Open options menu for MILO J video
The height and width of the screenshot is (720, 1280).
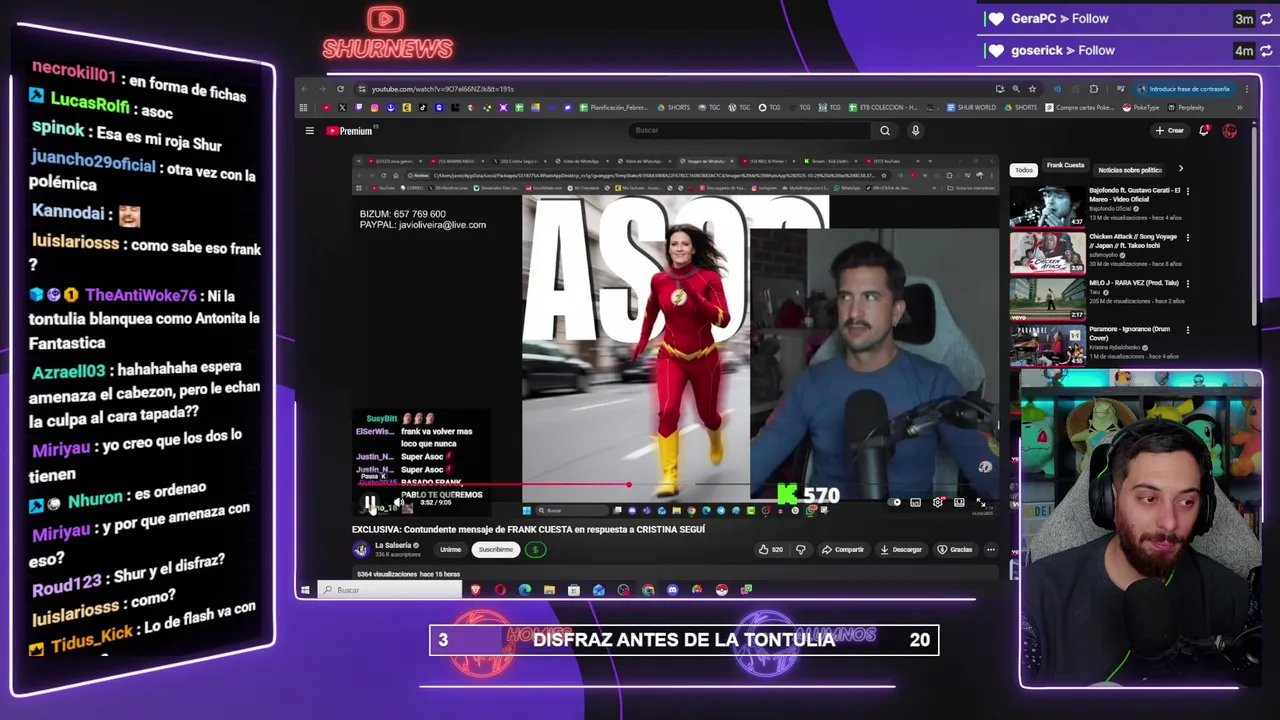pyautogui.click(x=1188, y=283)
